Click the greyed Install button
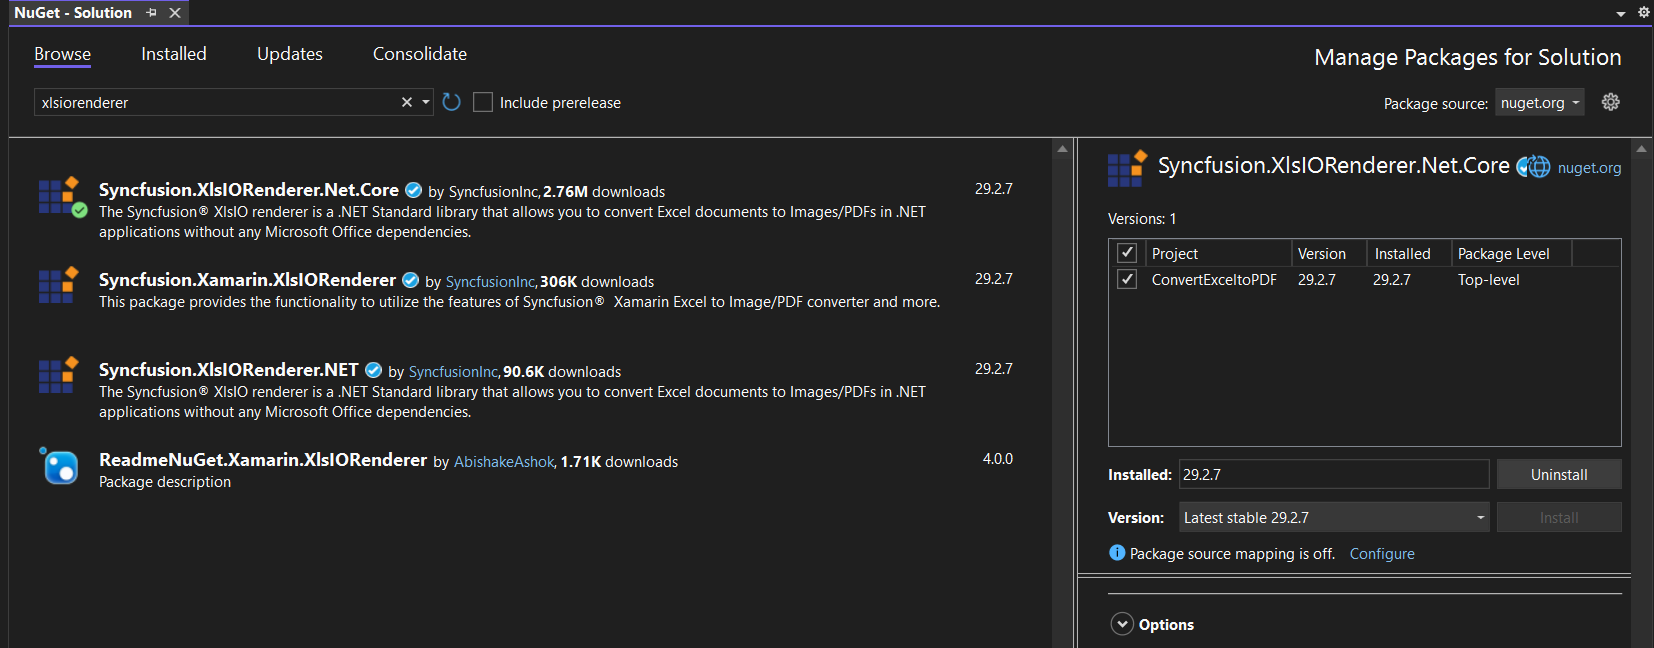Image resolution: width=1654 pixels, height=648 pixels. click(1559, 517)
